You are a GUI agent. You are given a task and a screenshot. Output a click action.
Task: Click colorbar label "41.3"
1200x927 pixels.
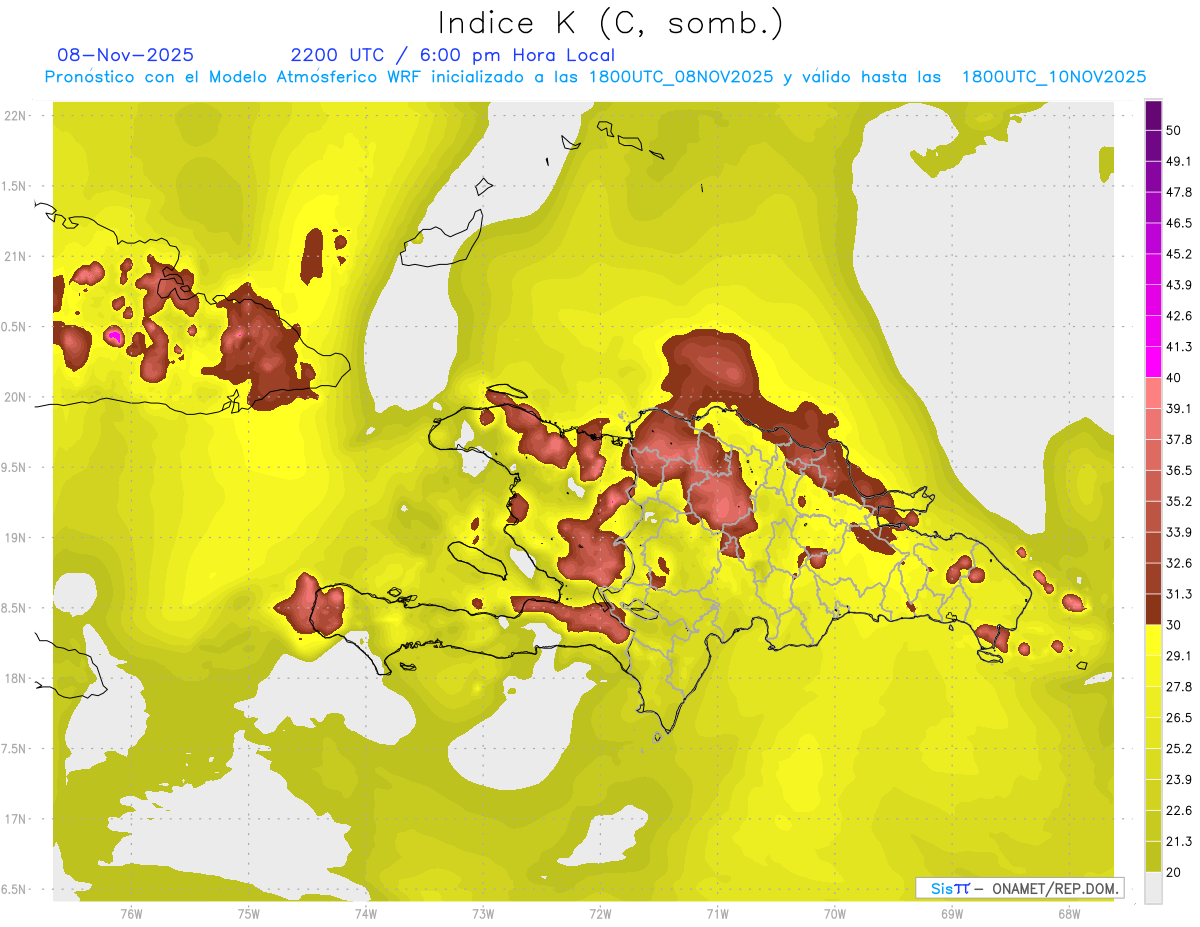point(1178,347)
